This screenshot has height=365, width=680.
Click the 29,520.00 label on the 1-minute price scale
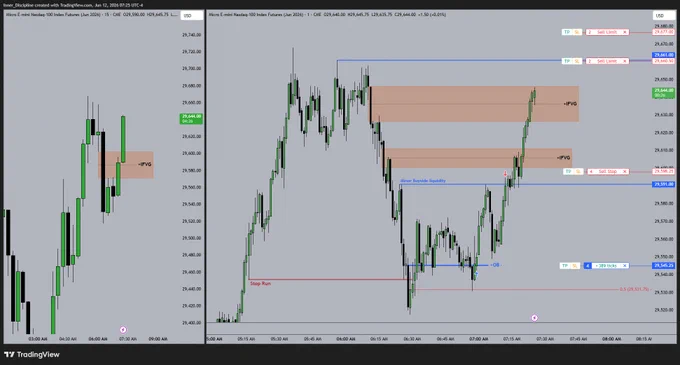[664, 310]
